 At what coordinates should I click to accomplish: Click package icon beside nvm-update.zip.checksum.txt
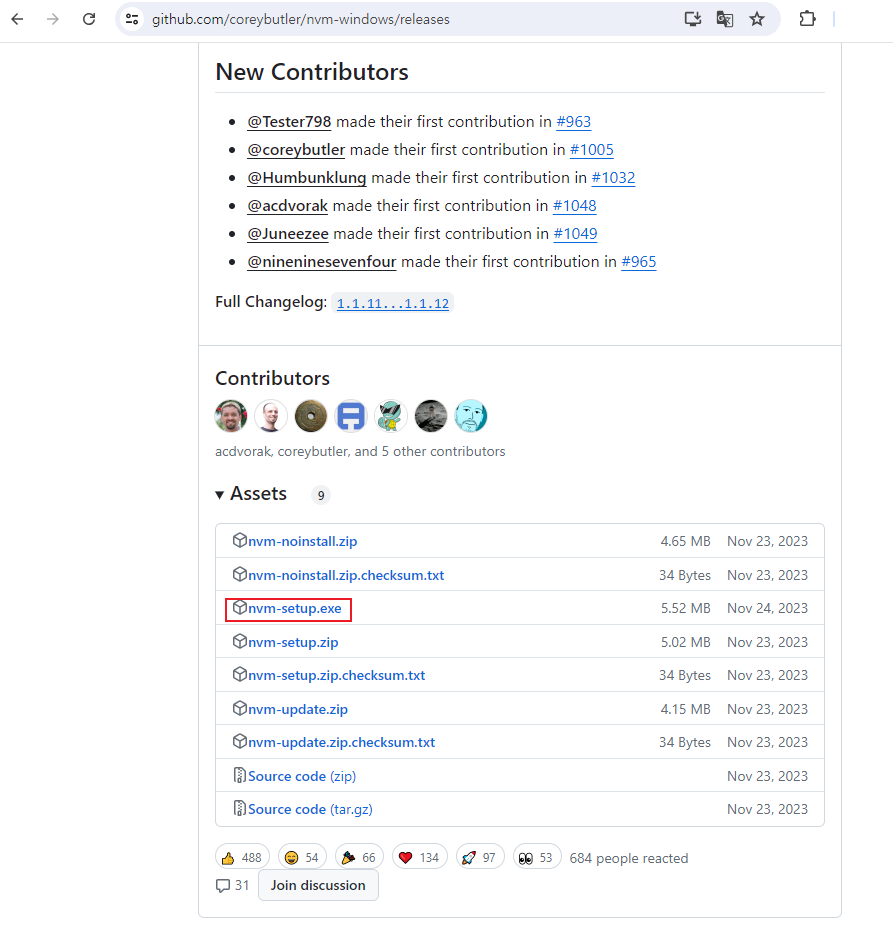(239, 741)
